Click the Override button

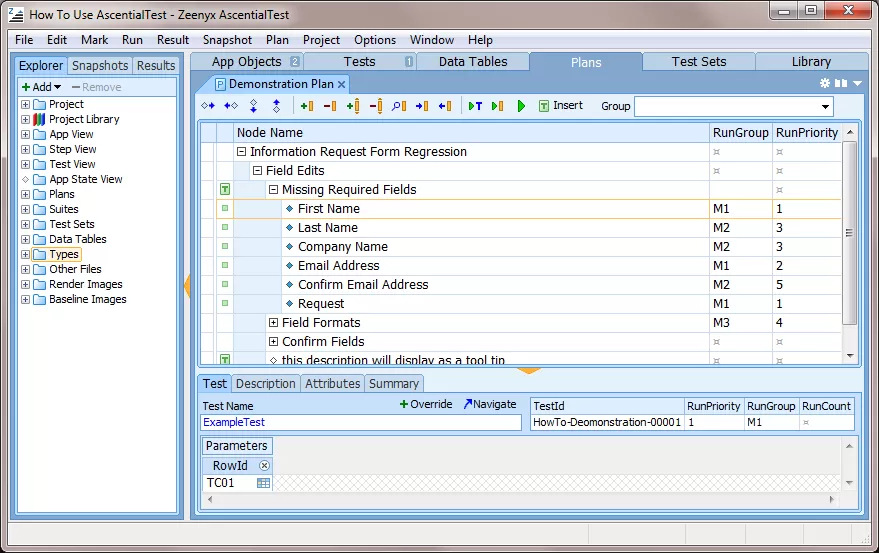(x=425, y=404)
